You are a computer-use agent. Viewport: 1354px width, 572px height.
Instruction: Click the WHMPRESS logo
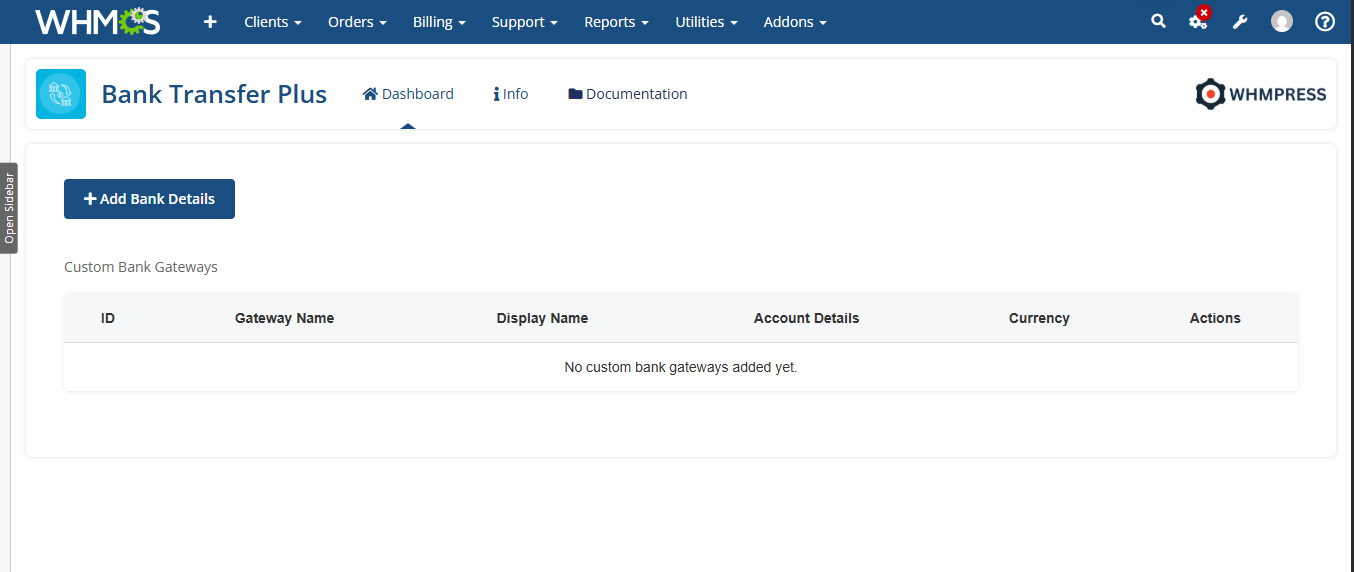1261,94
